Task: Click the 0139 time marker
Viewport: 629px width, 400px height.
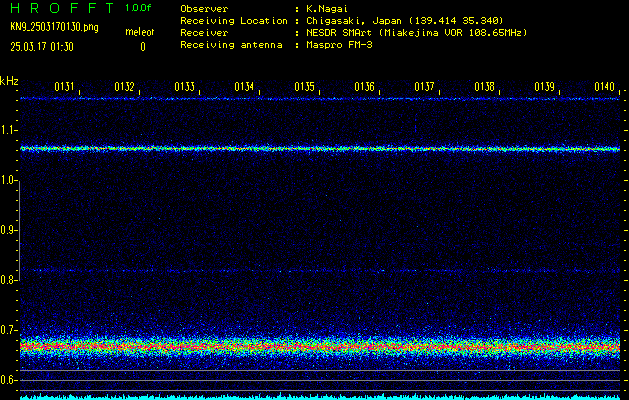Action: click(x=544, y=87)
